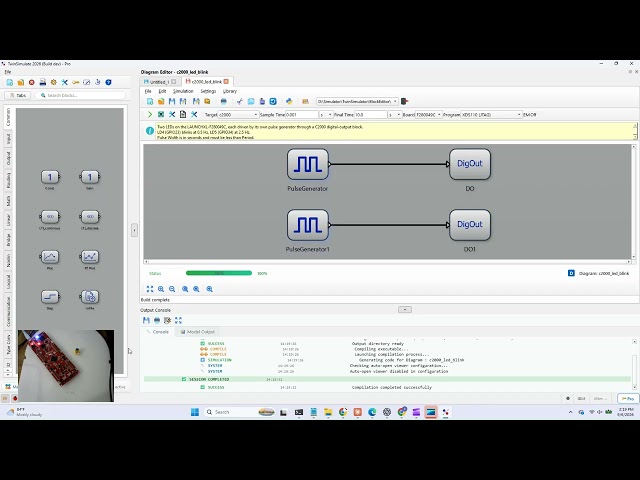Select the Input palette category tab

(x=8, y=139)
